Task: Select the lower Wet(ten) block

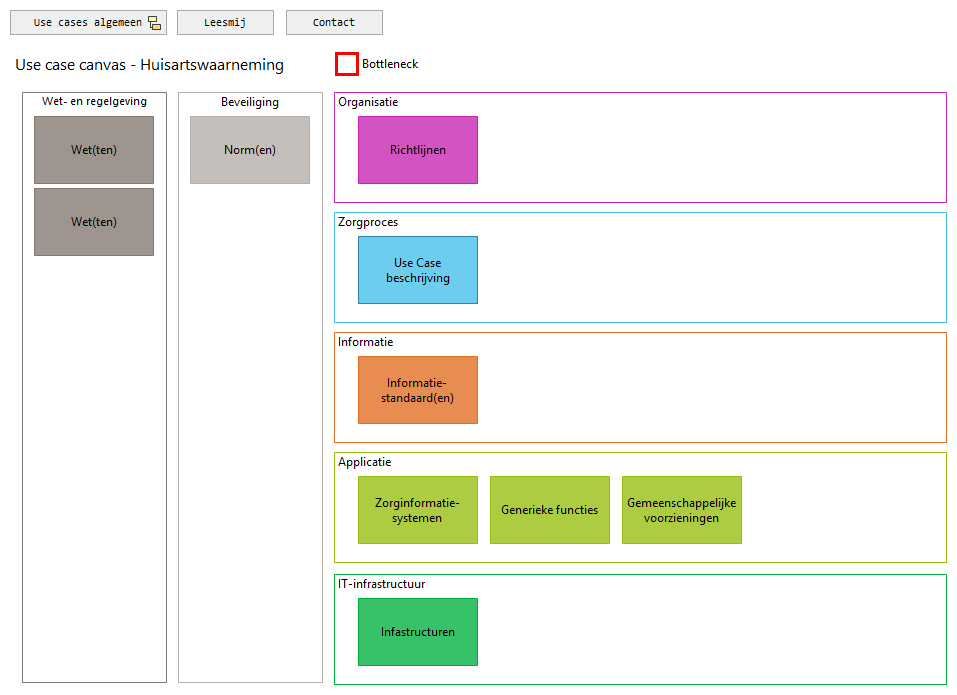Action: [93, 221]
